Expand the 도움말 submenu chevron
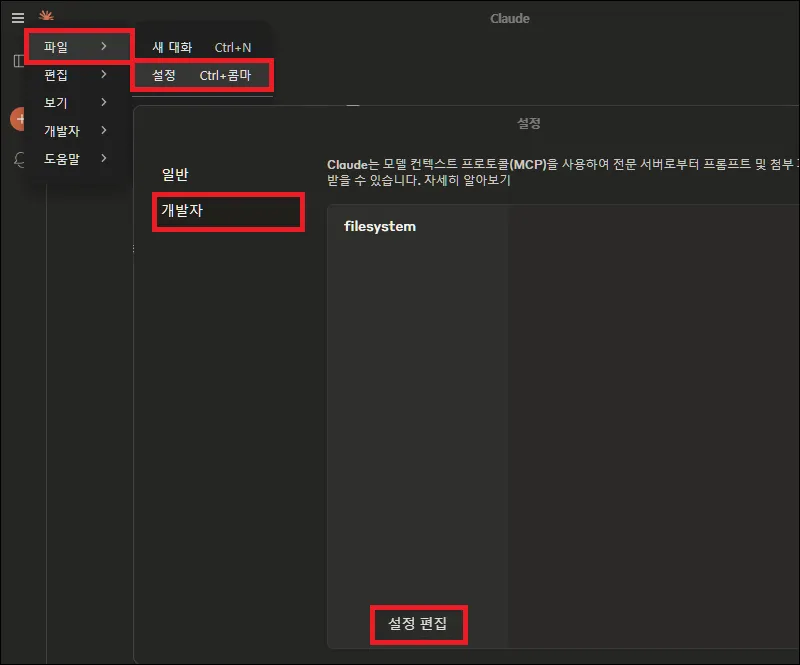The image size is (800, 665). click(104, 158)
